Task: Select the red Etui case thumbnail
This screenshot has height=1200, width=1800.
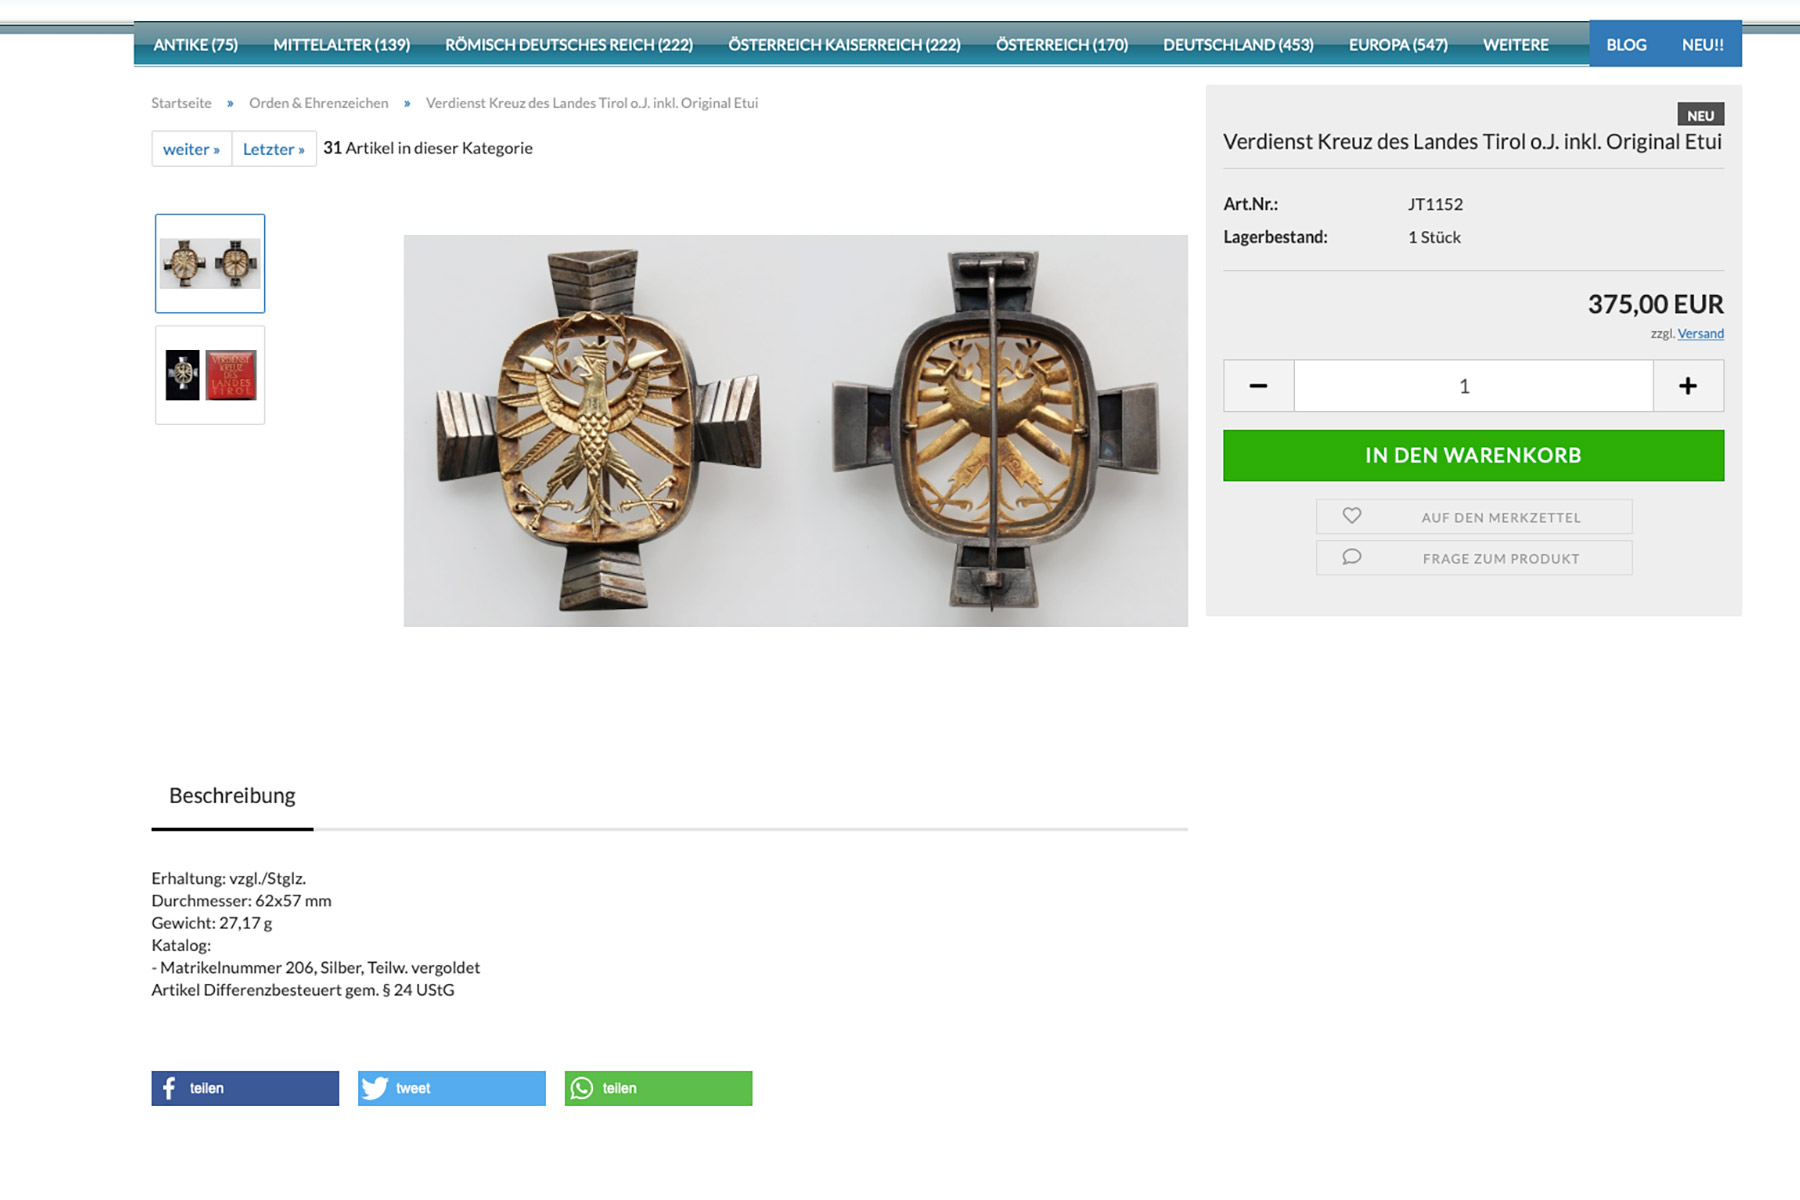Action: [210, 375]
